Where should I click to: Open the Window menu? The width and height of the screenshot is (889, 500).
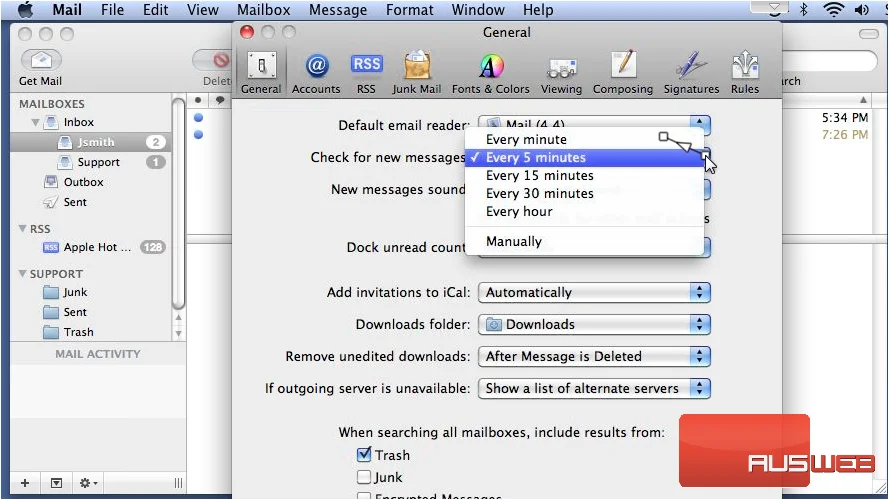pyautogui.click(x=478, y=10)
